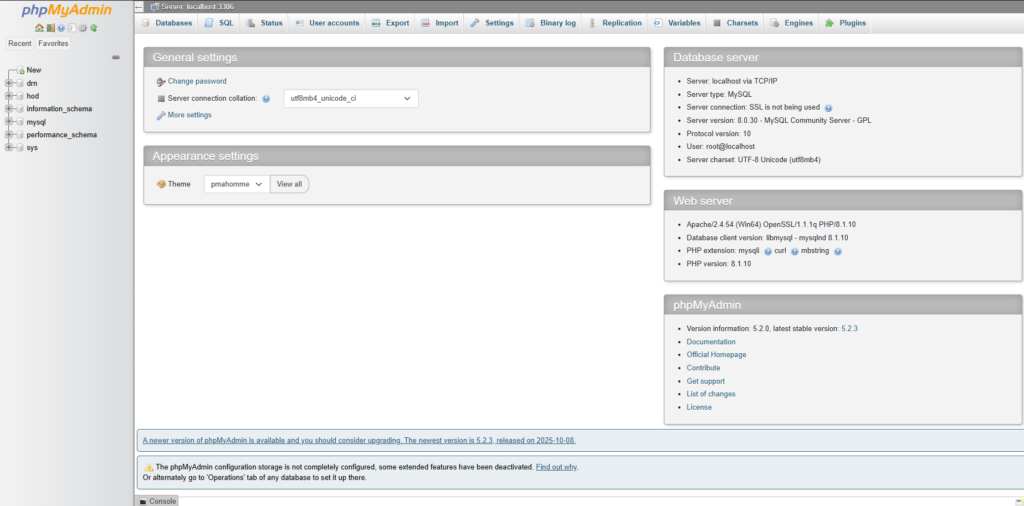This screenshot has width=1024, height=506.
Task: Open the Official Homepage link
Action: pyautogui.click(x=716, y=355)
